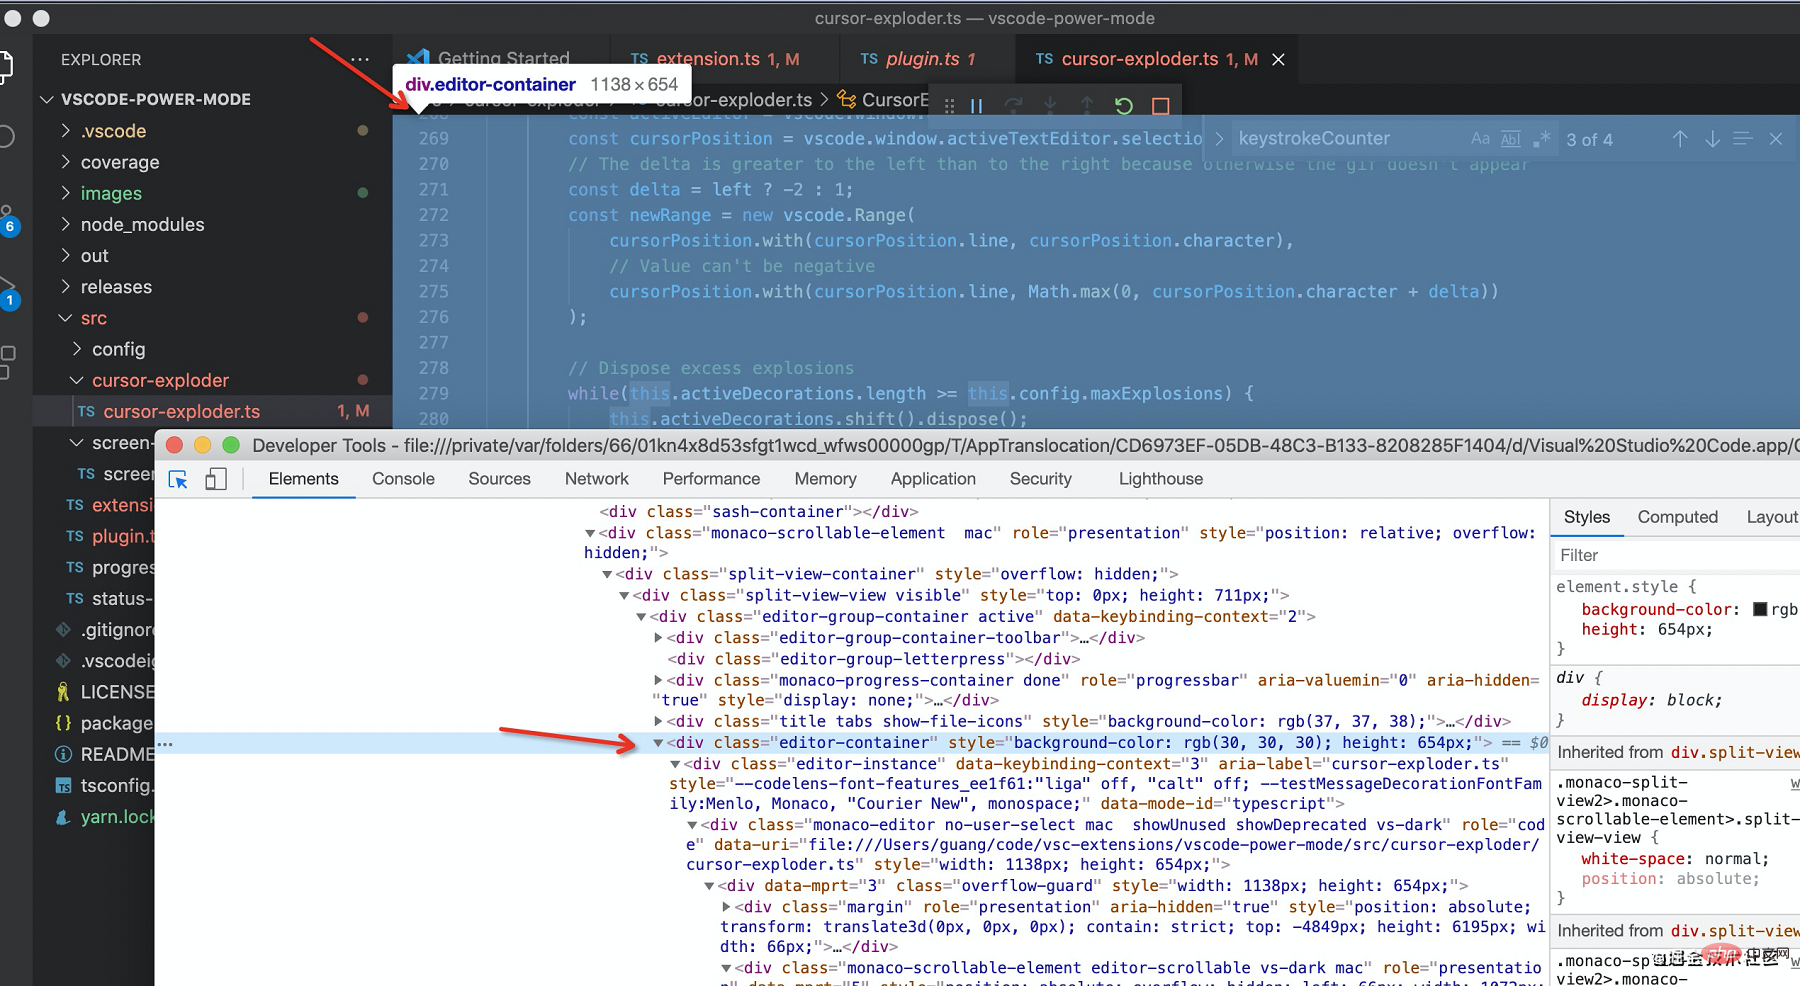Open the Computed styles pane

[x=1677, y=517]
